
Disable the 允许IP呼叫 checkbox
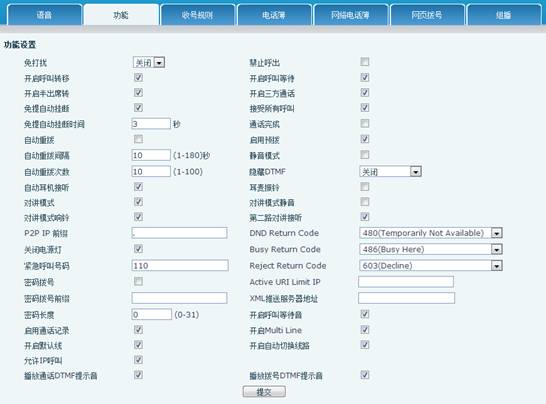(x=138, y=360)
